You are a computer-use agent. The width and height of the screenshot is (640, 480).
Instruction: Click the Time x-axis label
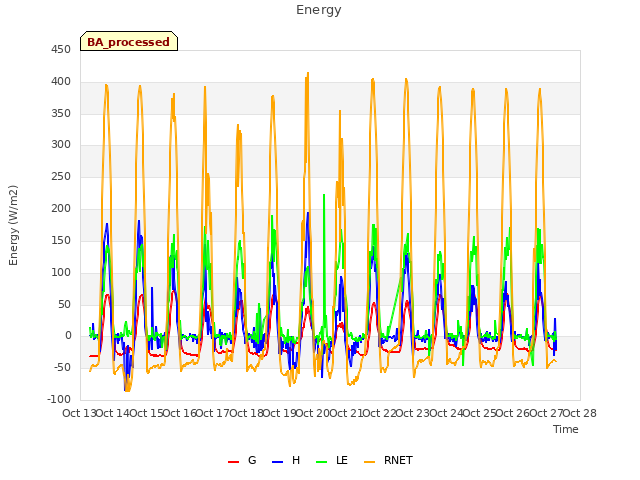[x=566, y=429]
